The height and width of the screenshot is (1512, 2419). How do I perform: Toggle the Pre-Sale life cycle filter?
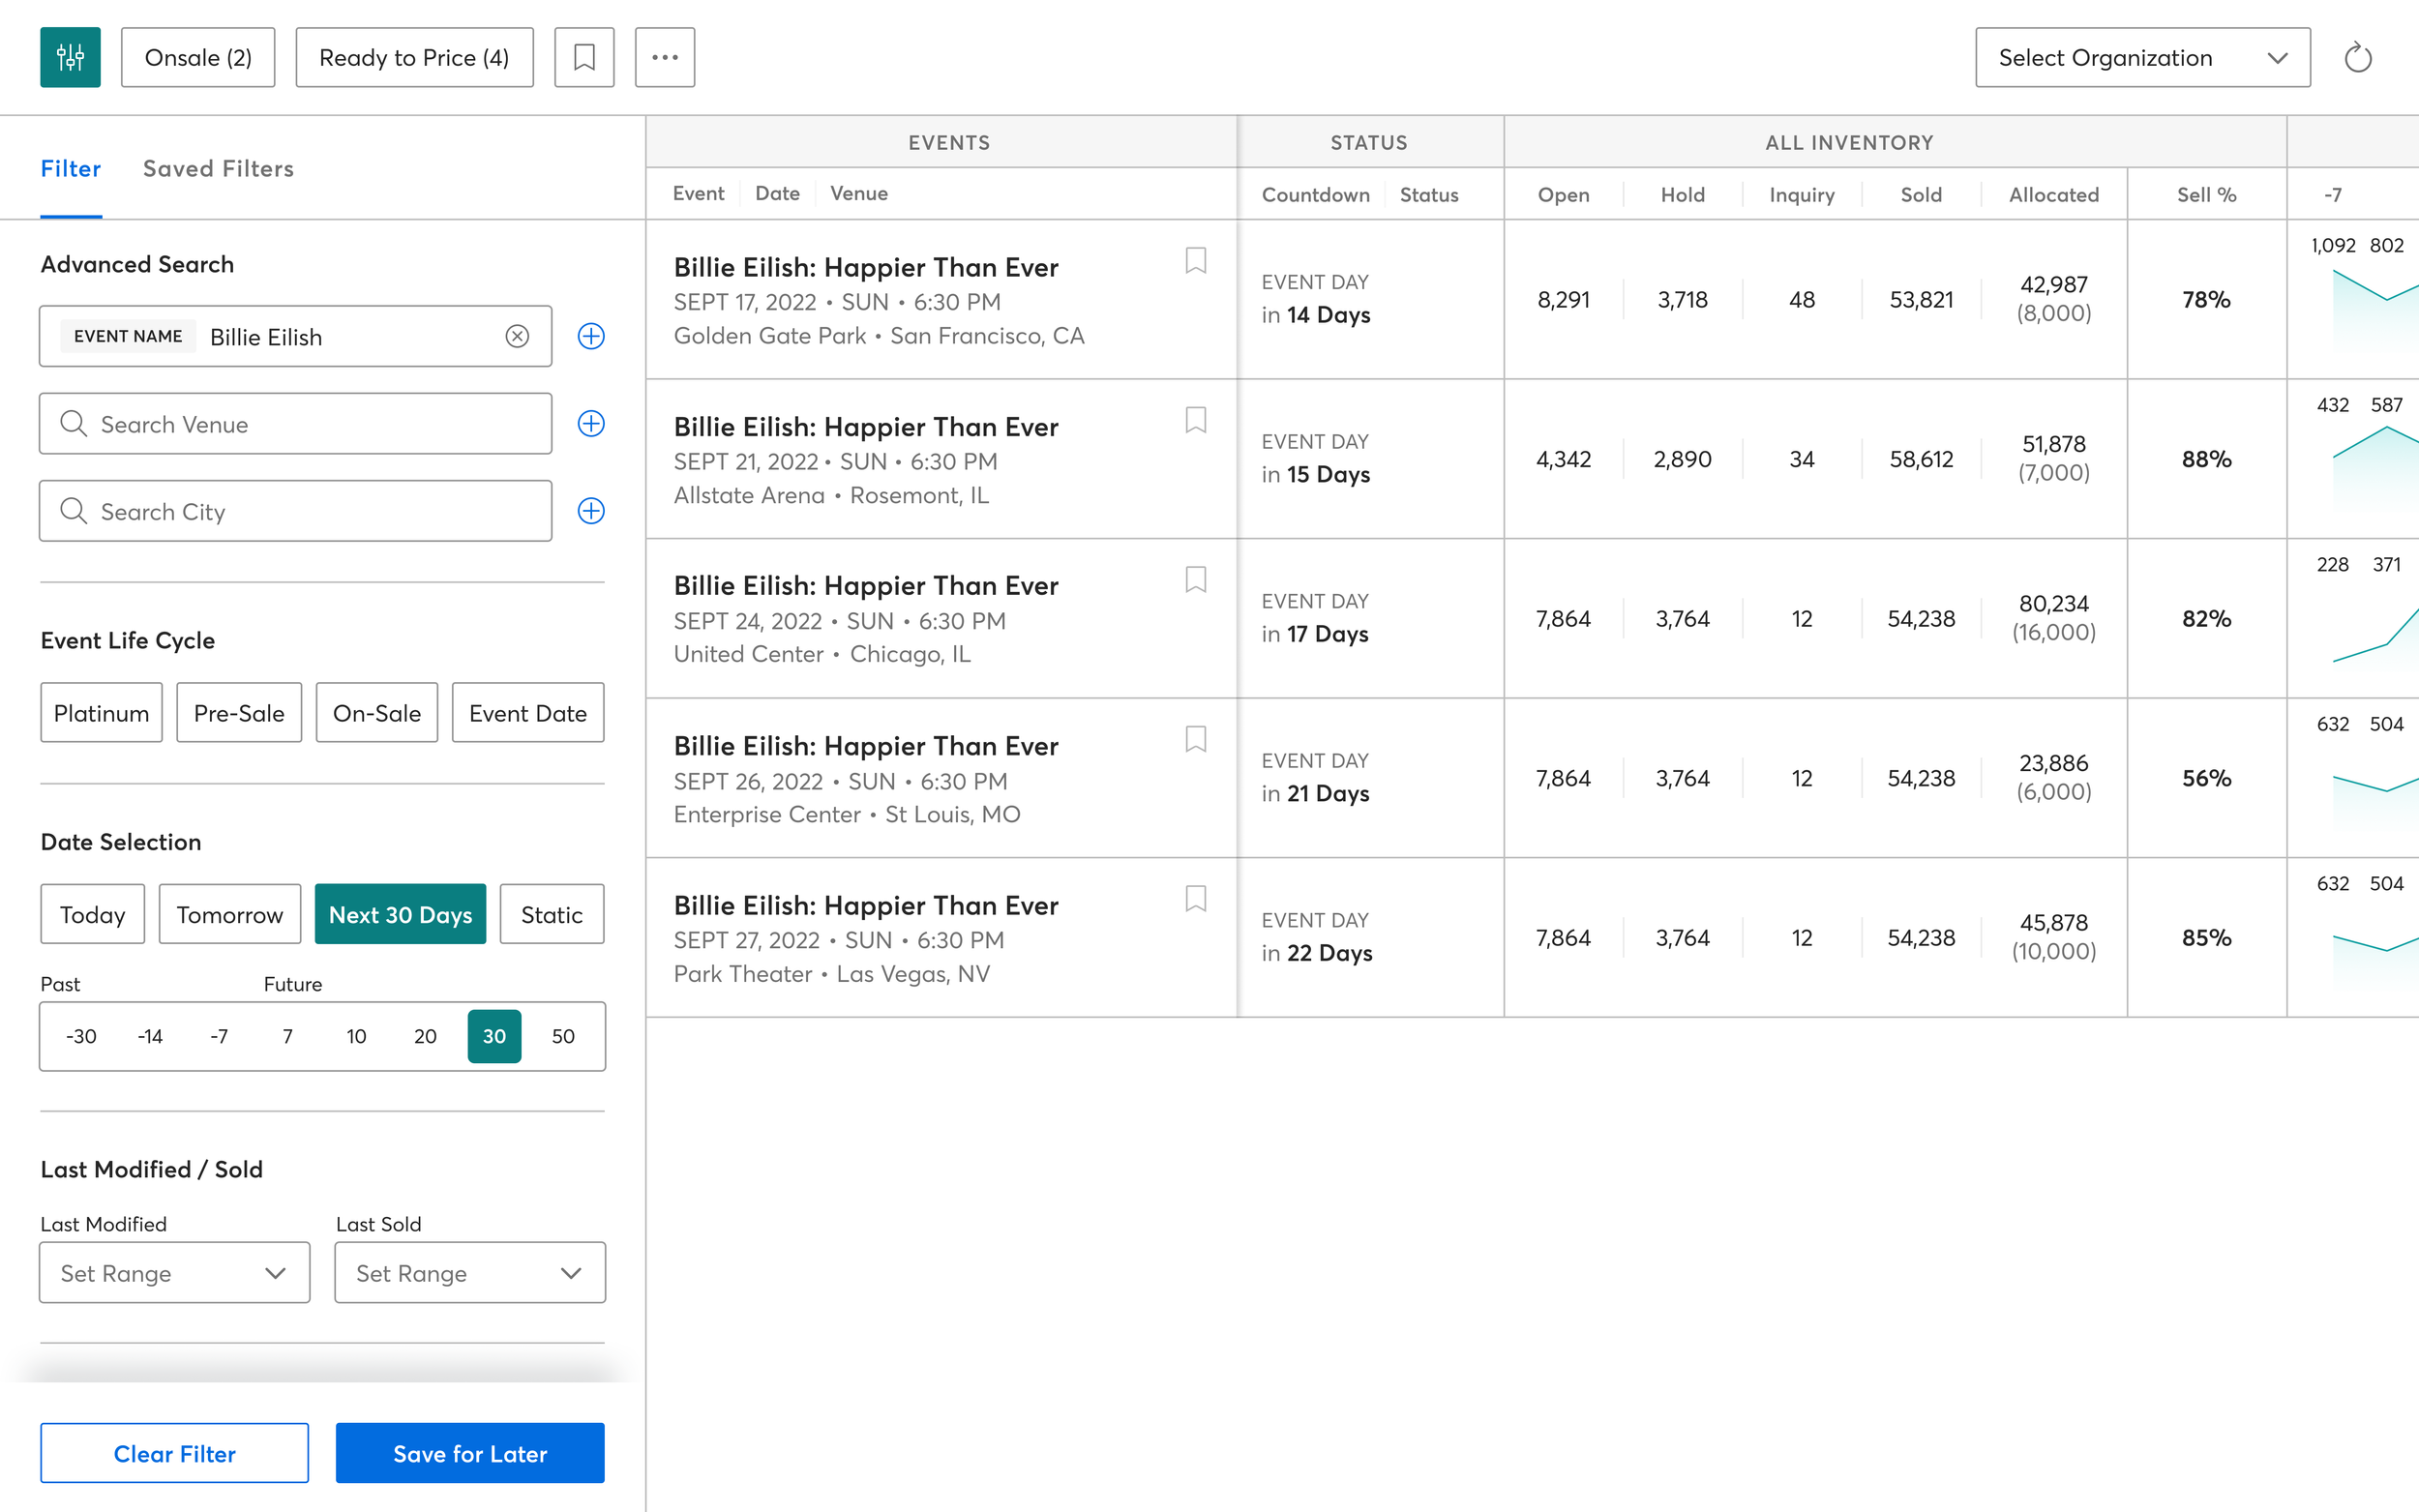coord(239,713)
